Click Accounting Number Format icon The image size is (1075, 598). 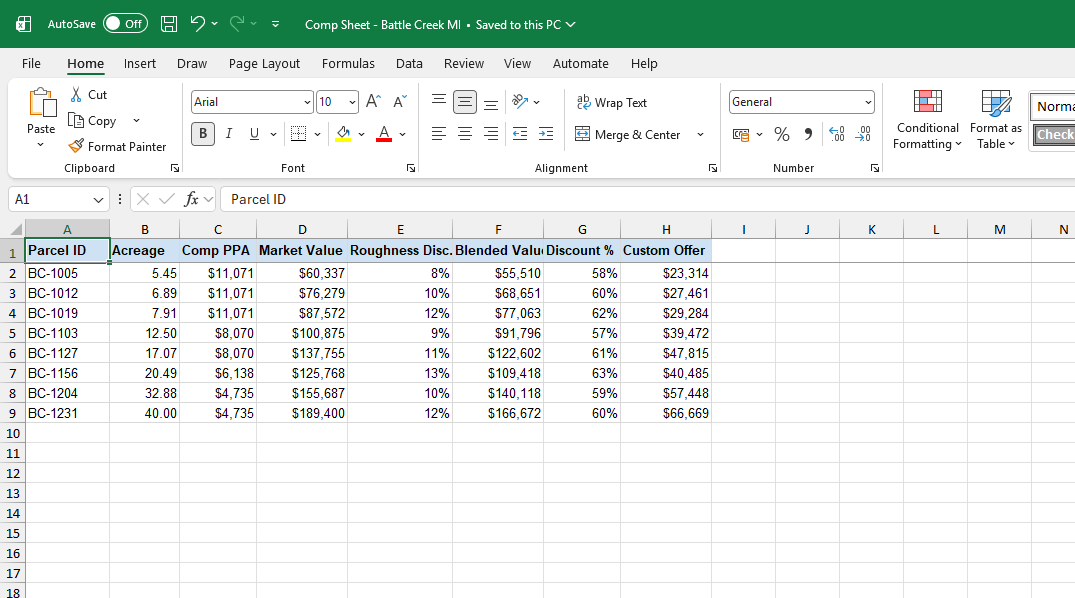[x=740, y=134]
